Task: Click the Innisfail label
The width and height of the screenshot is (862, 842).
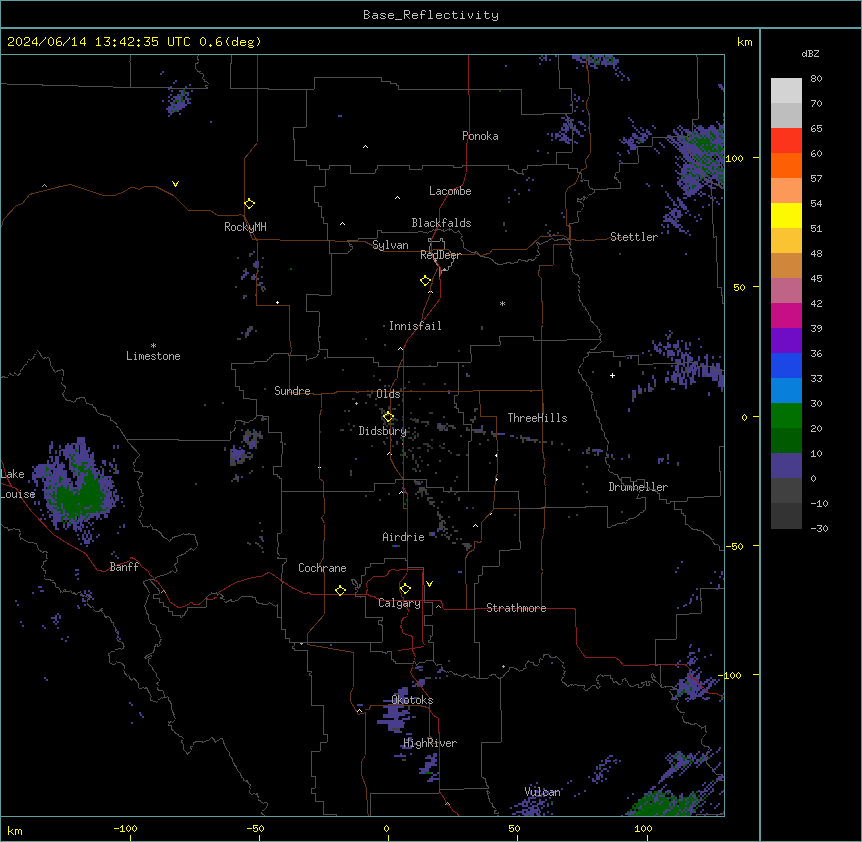Action: (415, 326)
